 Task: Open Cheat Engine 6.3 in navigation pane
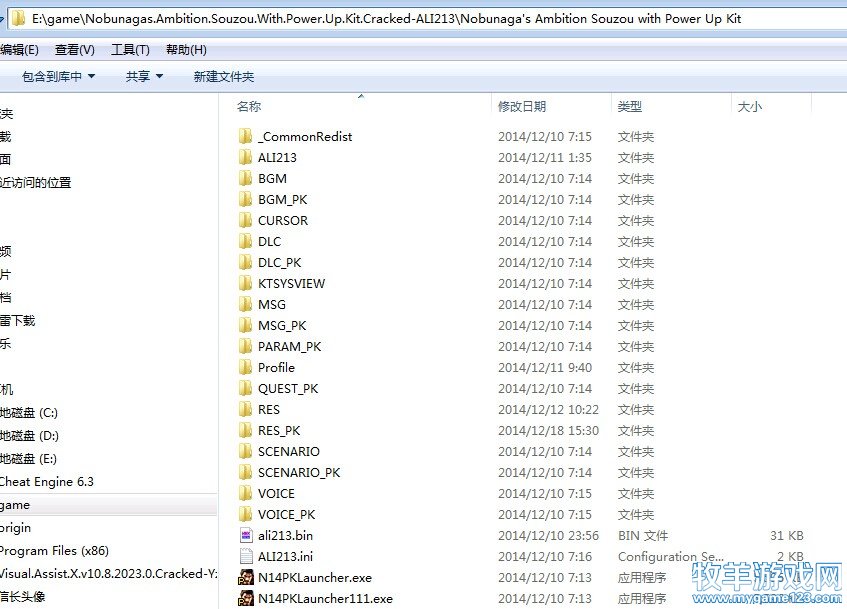(46, 481)
